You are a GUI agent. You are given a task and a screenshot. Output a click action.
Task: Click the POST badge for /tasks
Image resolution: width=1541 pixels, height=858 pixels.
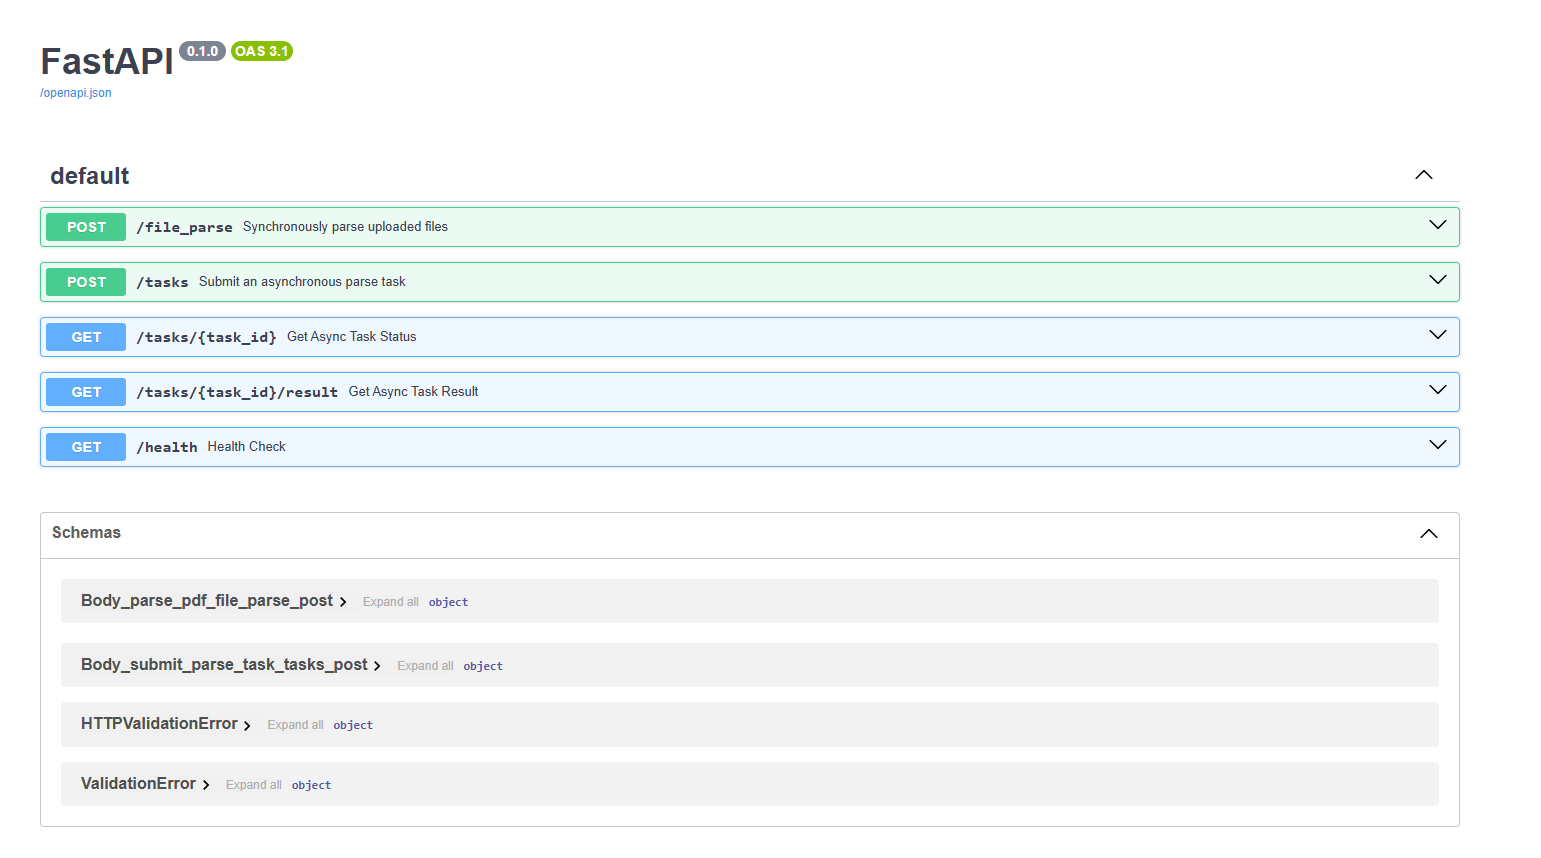tap(86, 282)
